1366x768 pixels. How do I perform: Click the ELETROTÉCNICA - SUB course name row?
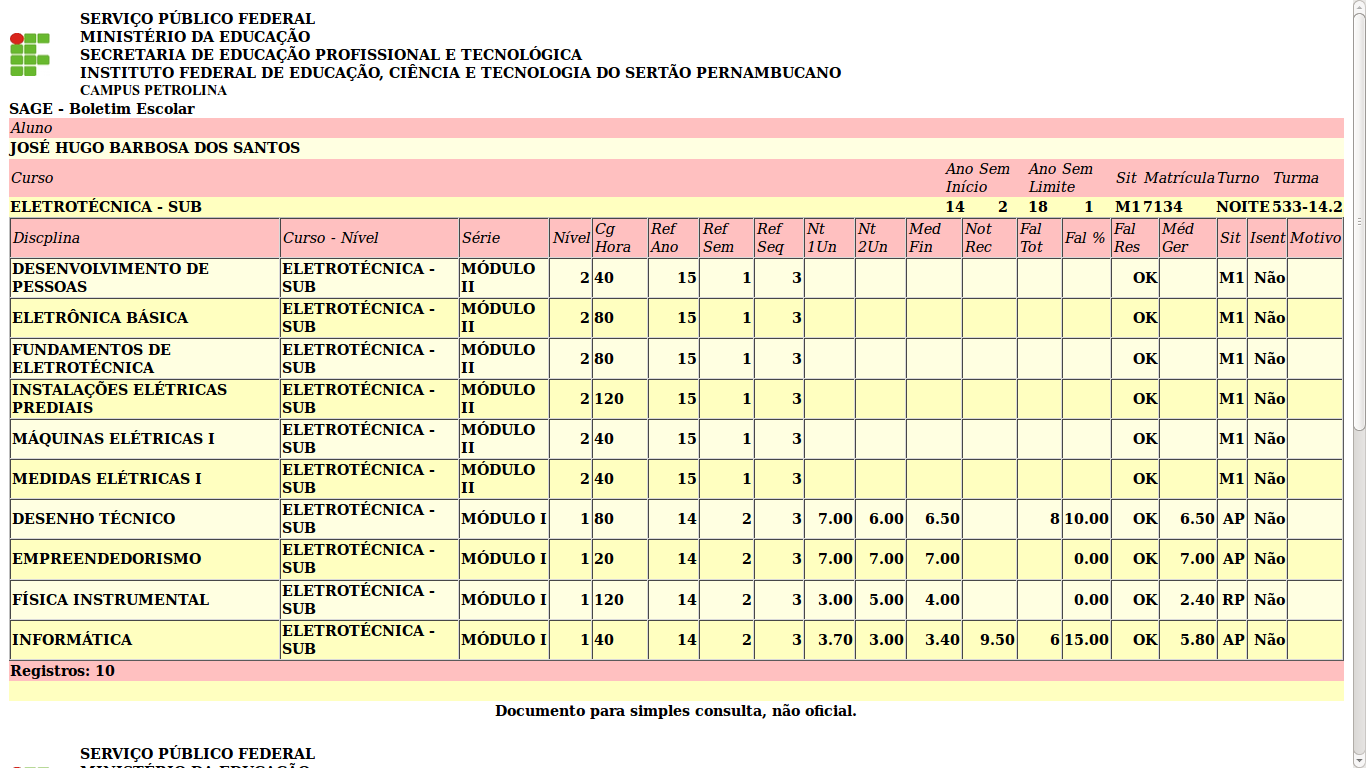point(105,207)
